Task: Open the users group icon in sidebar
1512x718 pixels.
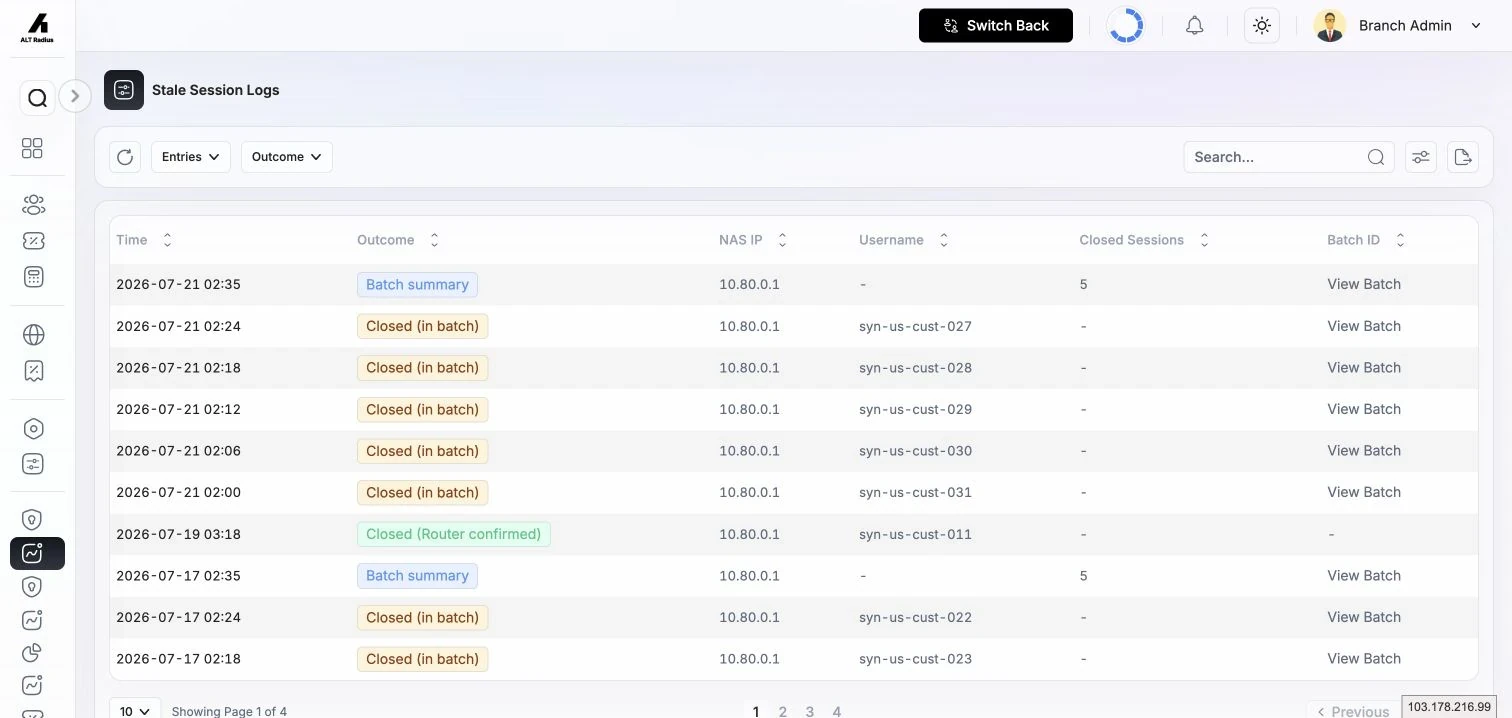Action: pyautogui.click(x=33, y=205)
